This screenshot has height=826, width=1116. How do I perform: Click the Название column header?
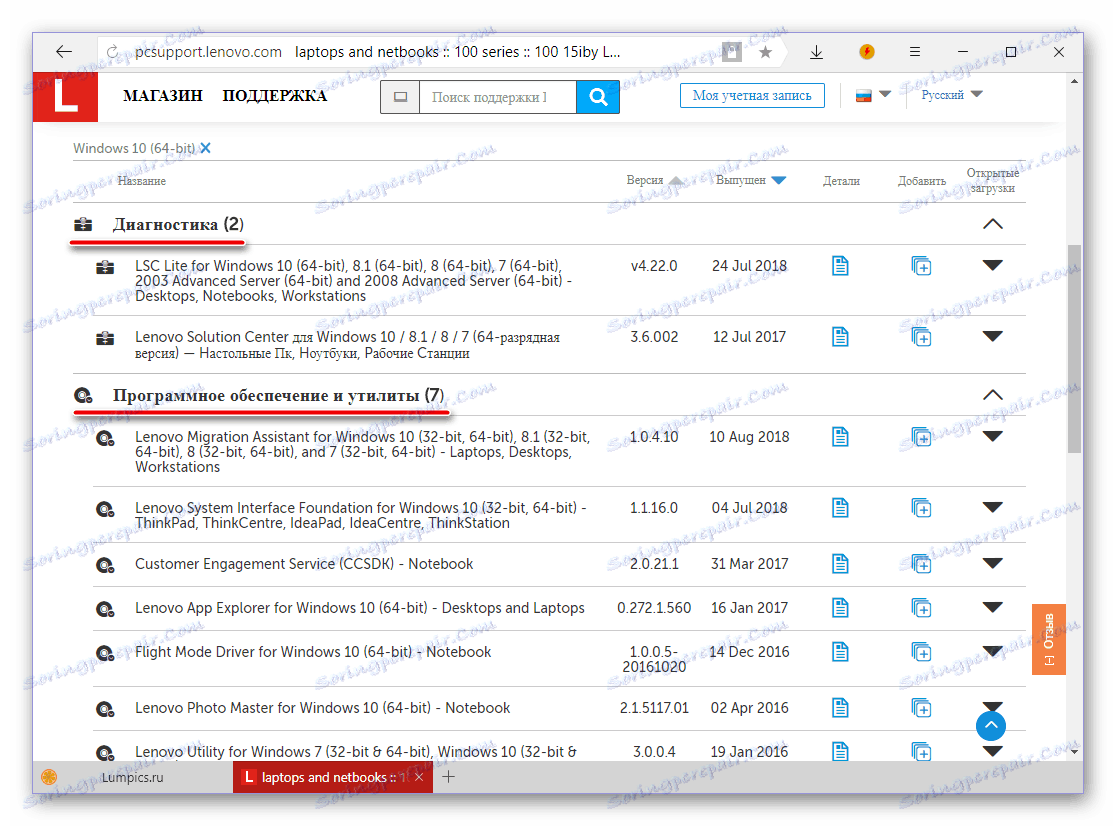(x=142, y=181)
